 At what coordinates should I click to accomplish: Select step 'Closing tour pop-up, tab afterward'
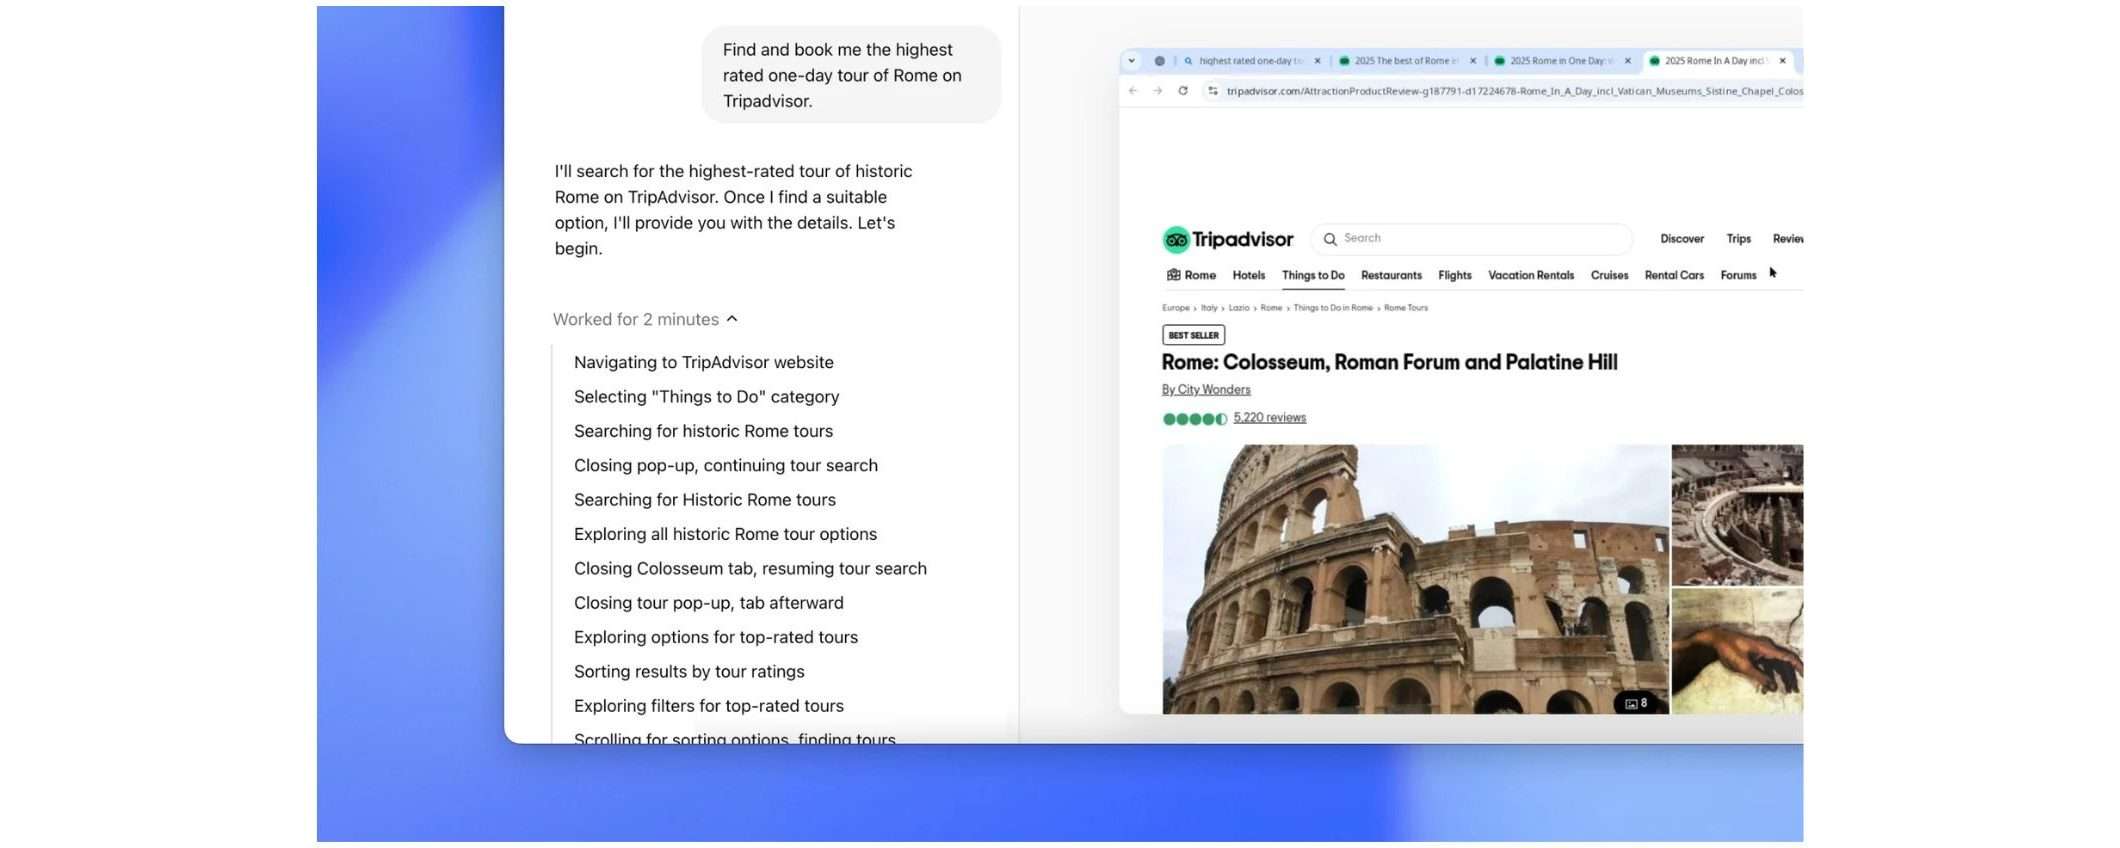point(709,603)
